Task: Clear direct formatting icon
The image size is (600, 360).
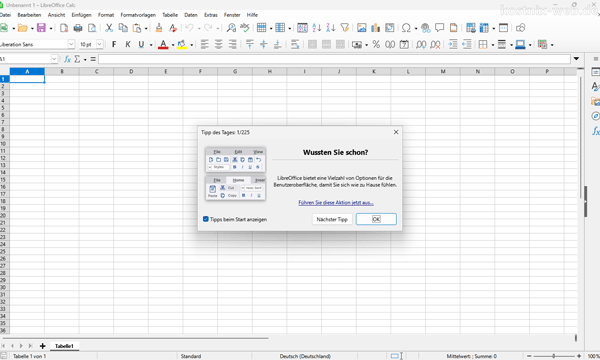Action: tap(173, 28)
